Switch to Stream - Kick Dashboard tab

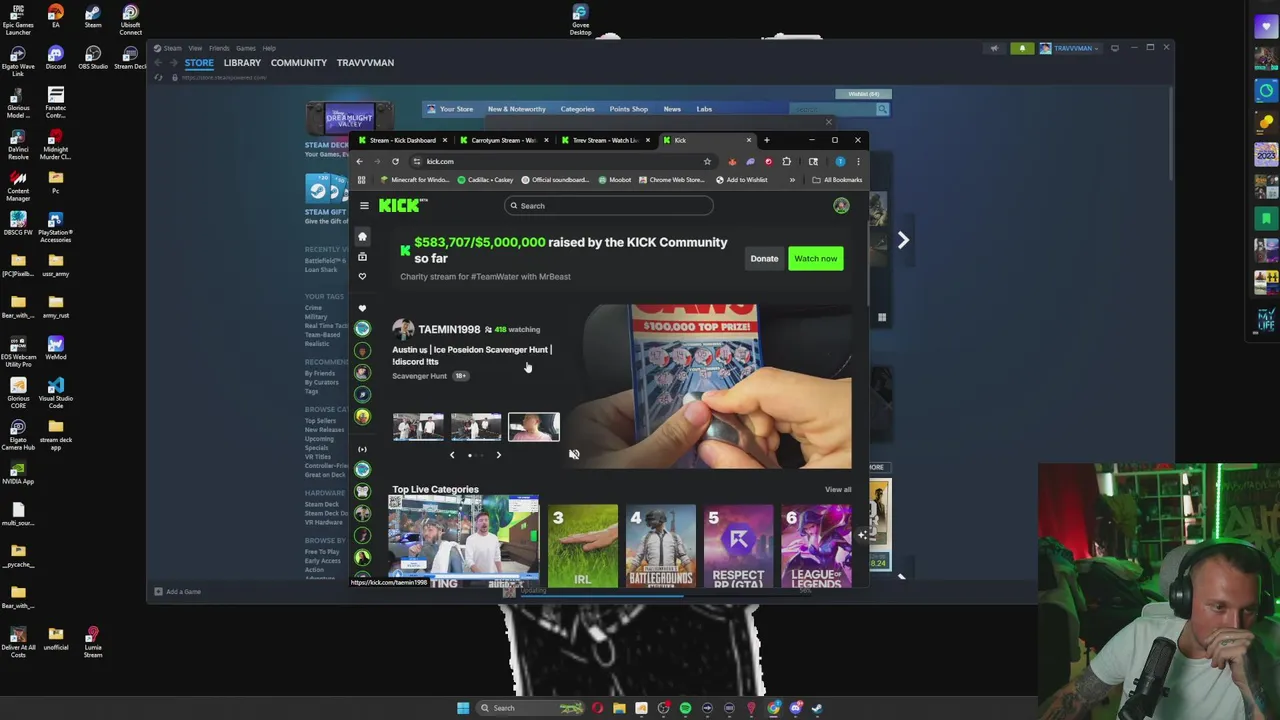pos(402,140)
